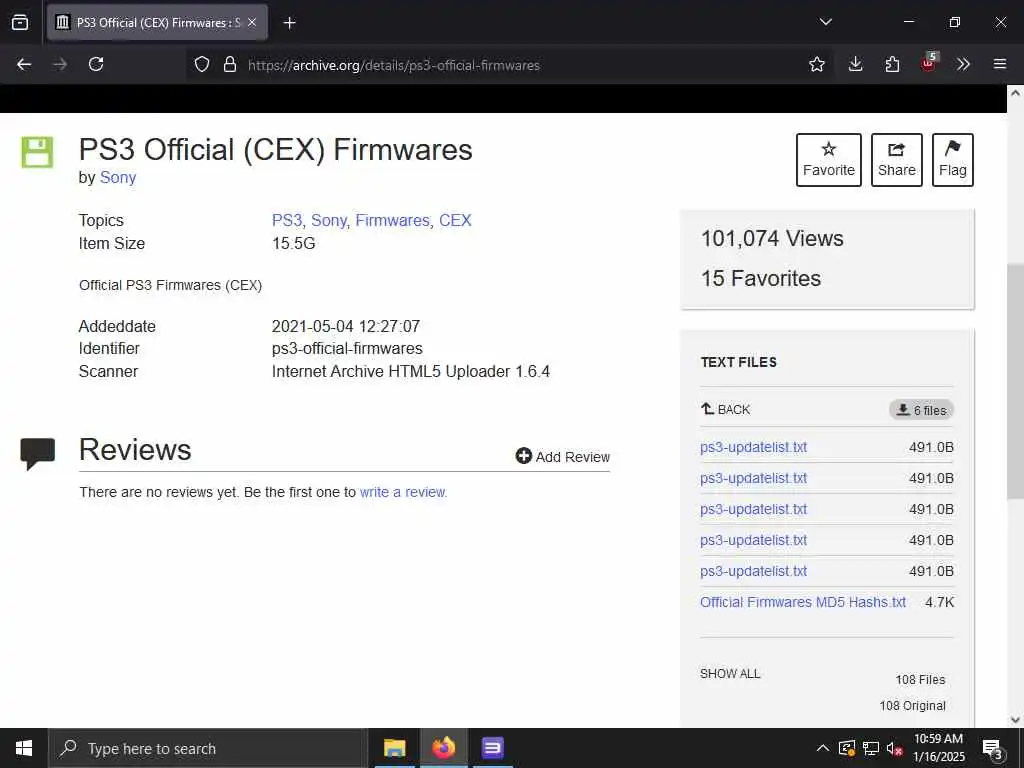Click the muted volume tray icon
This screenshot has width=1024, height=768.
tap(894, 748)
